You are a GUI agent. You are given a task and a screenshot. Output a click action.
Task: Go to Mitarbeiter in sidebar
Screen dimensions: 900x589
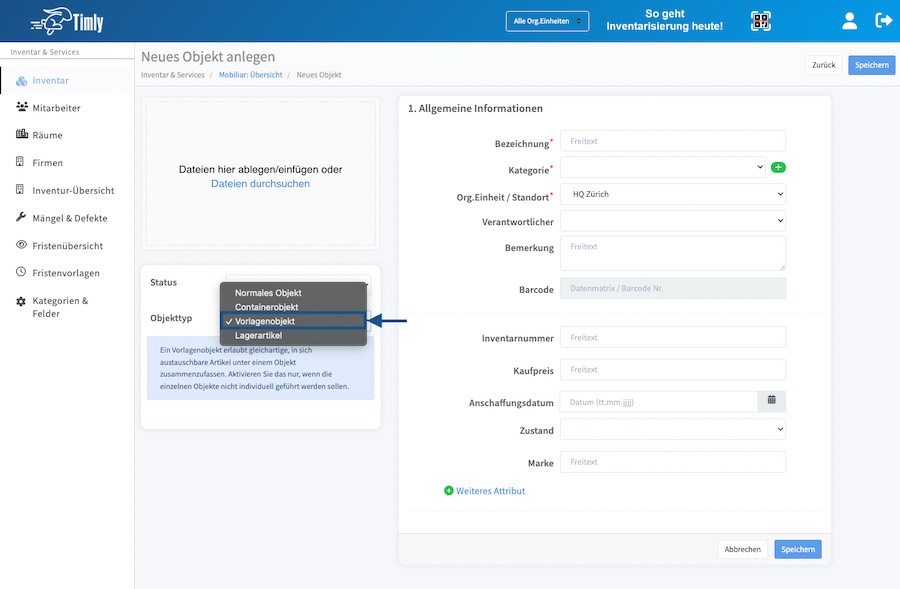(56, 108)
